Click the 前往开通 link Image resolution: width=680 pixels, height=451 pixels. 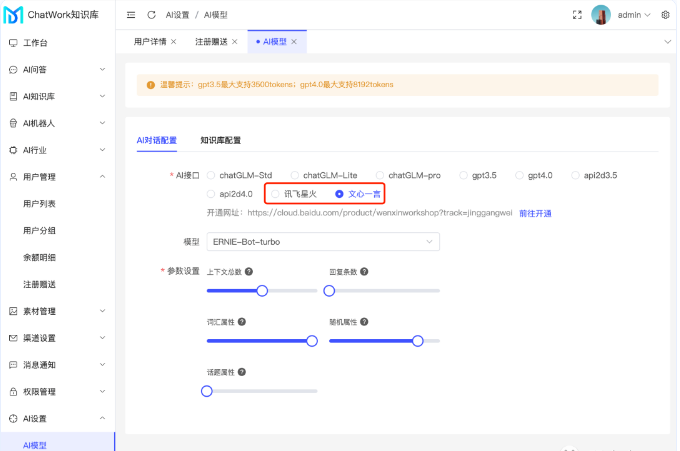point(536,213)
